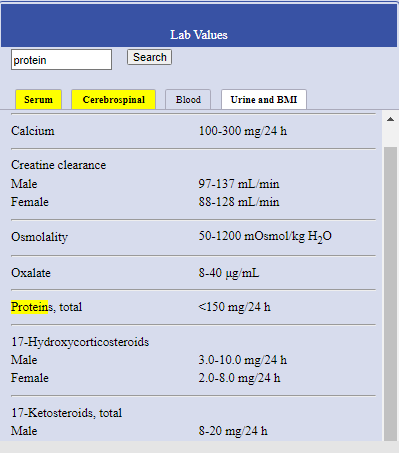
Task: Click the 17-Hydroxycorticosteroids heading
Action: (x=80, y=342)
